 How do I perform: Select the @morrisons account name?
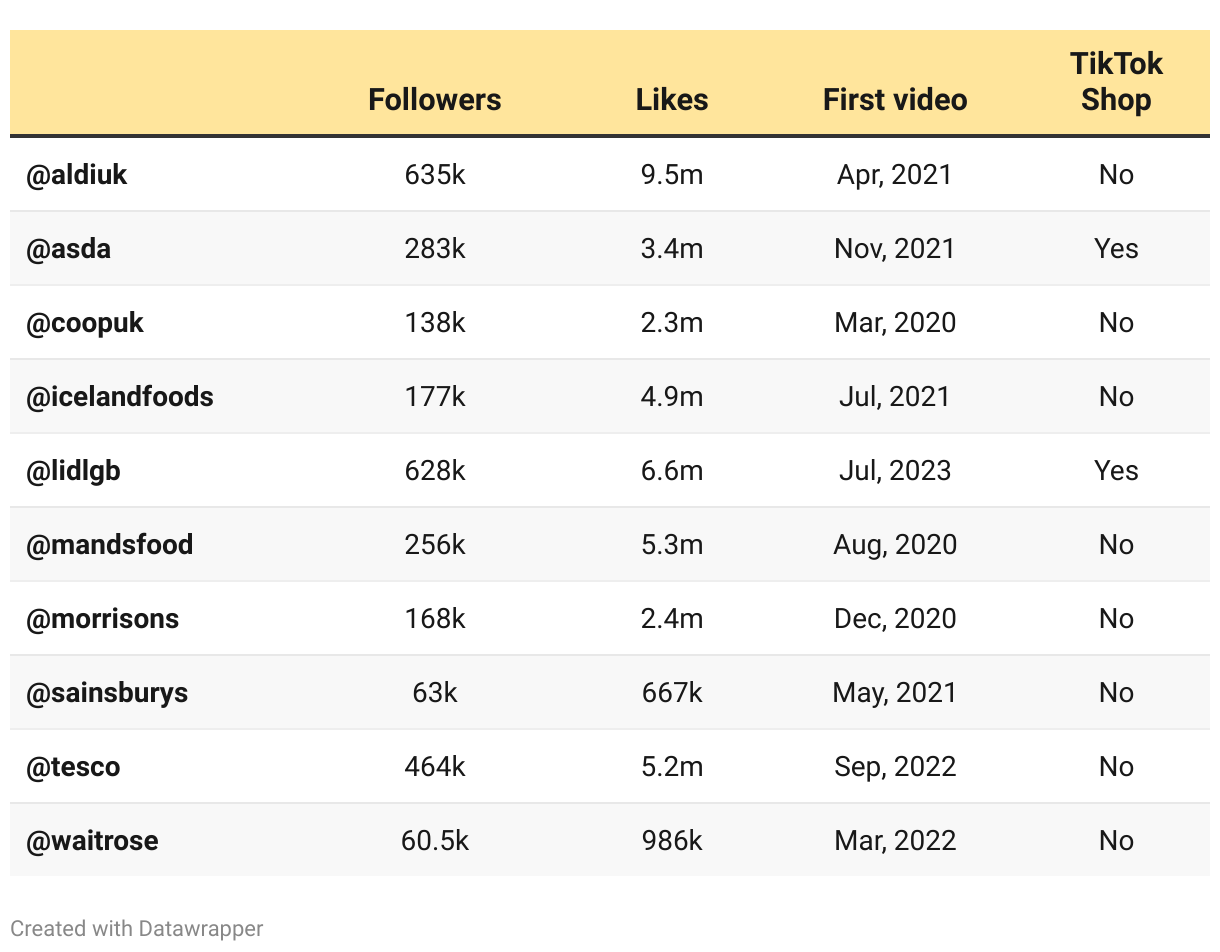point(102,619)
